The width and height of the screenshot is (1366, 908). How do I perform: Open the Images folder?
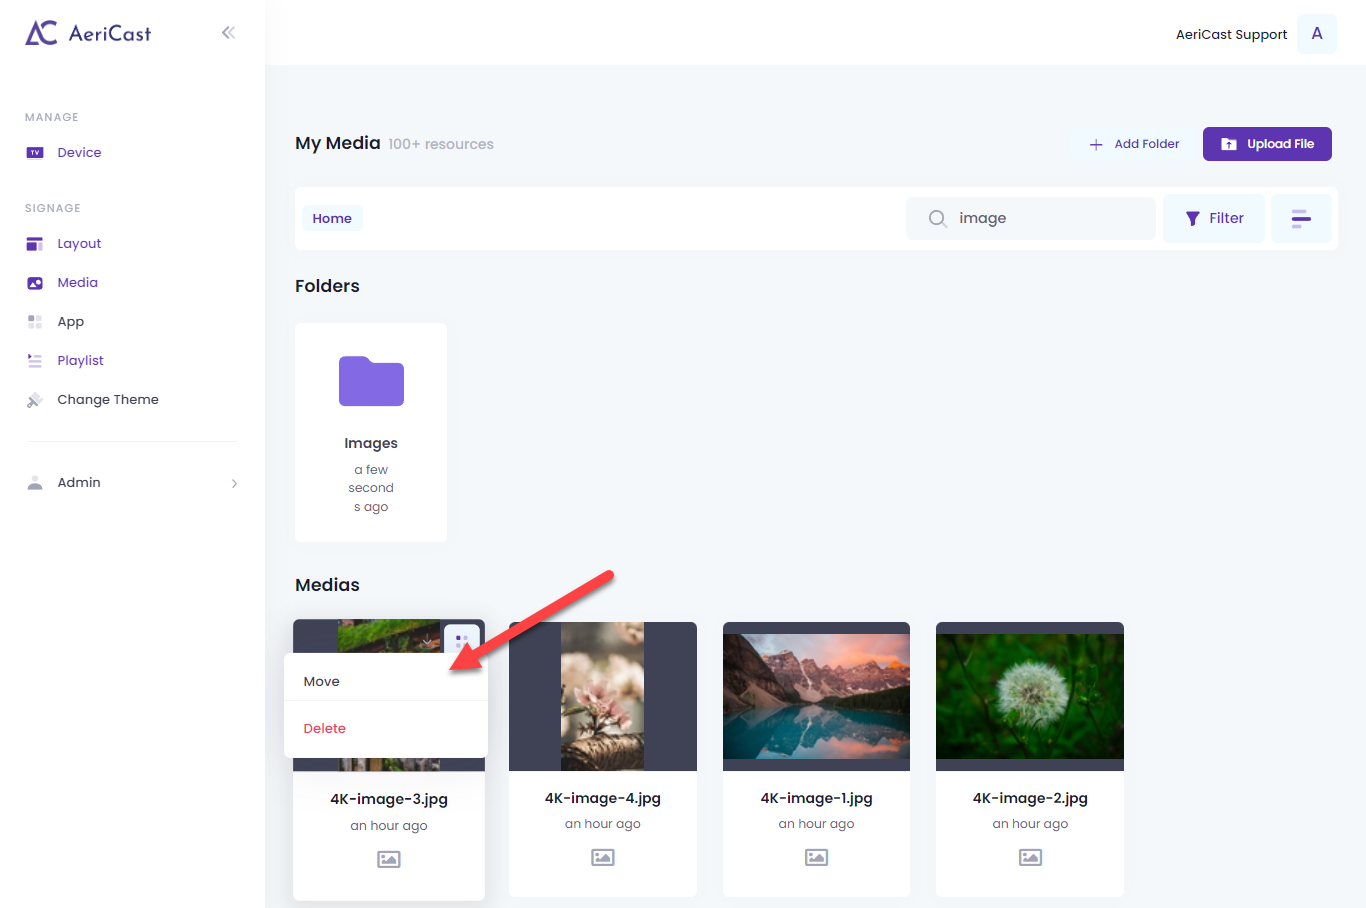[371, 381]
